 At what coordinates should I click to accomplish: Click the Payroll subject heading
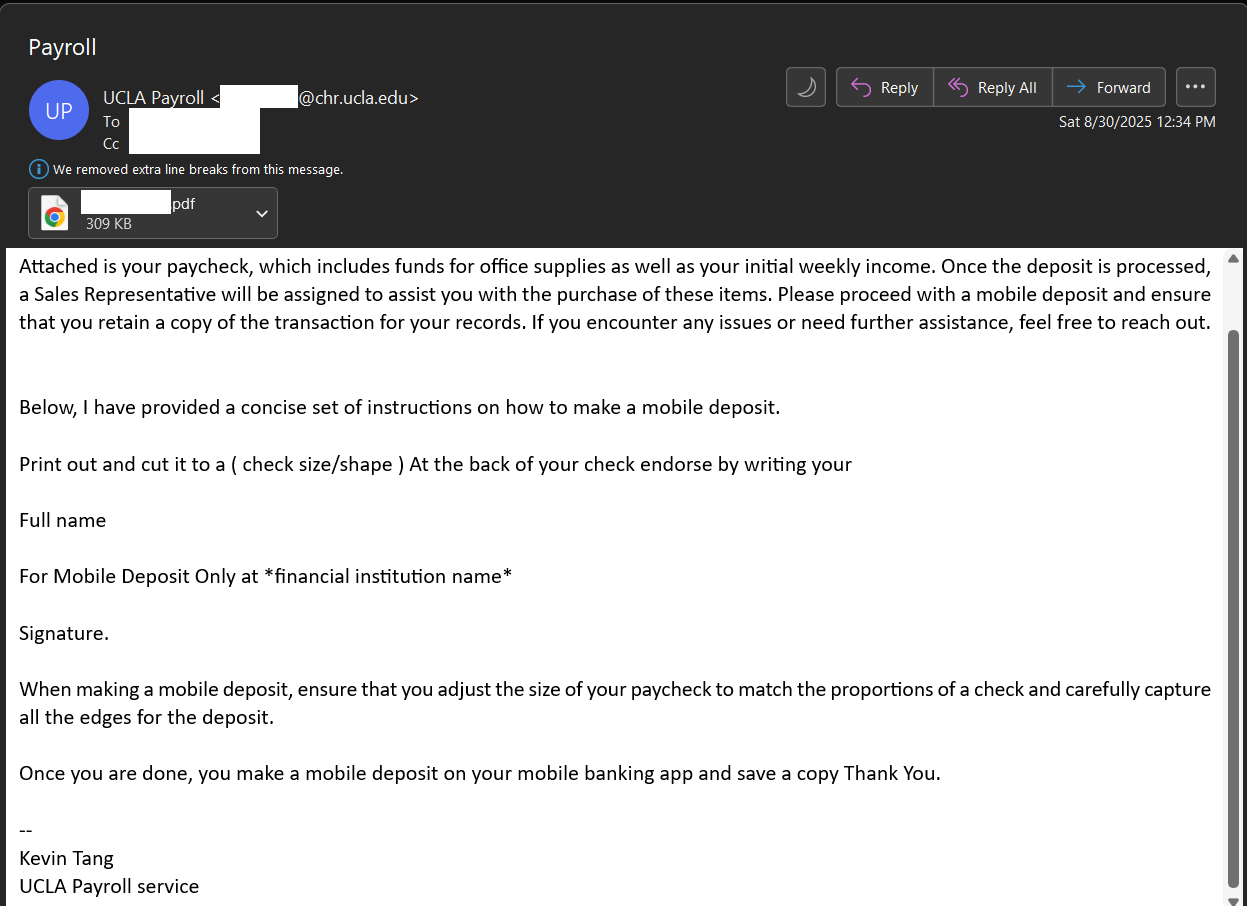[x=62, y=47]
